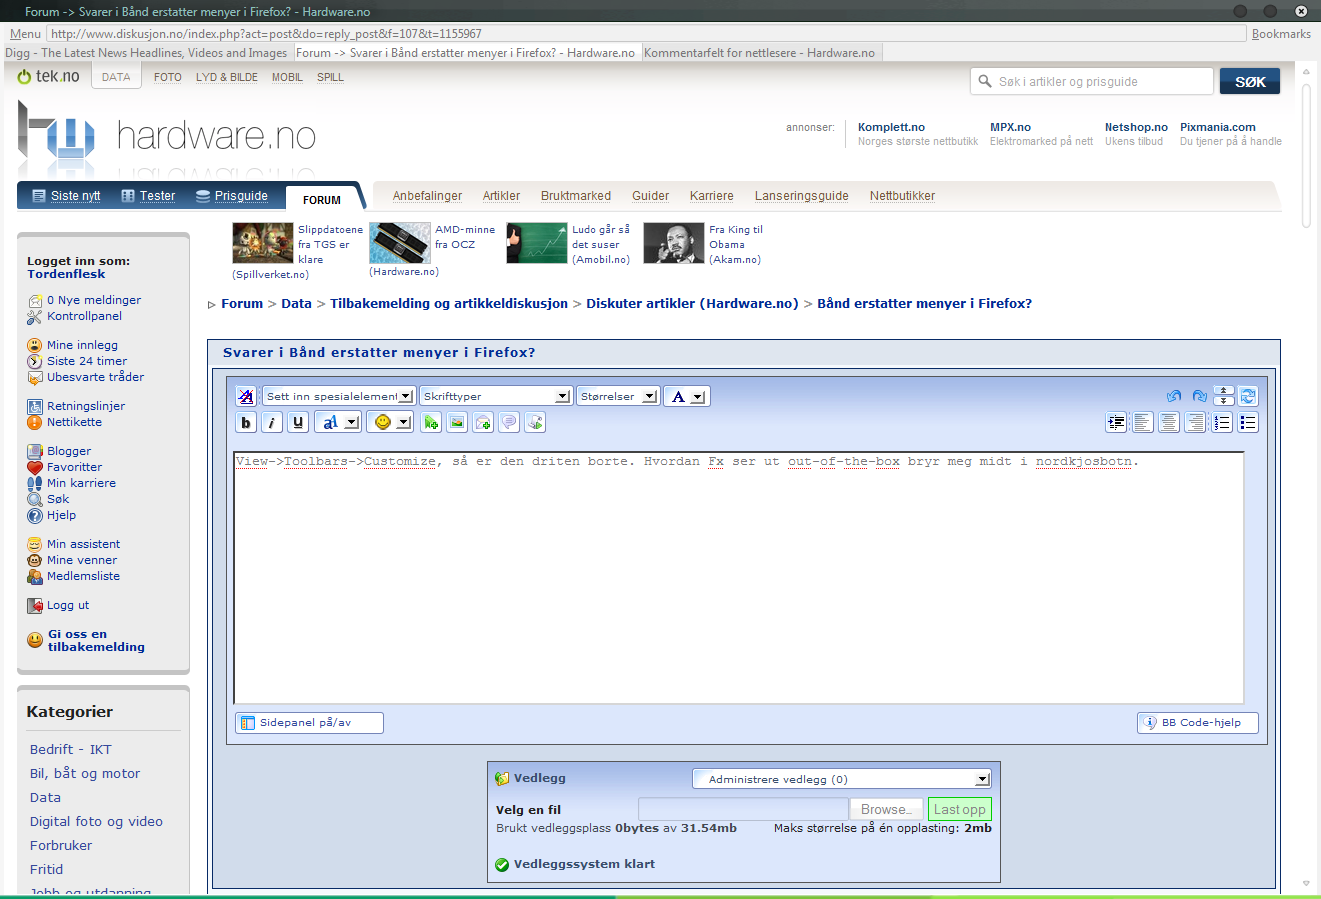This screenshot has height=899, width=1321.
Task: Undo the last edit in the editor
Action: [x=1174, y=396]
